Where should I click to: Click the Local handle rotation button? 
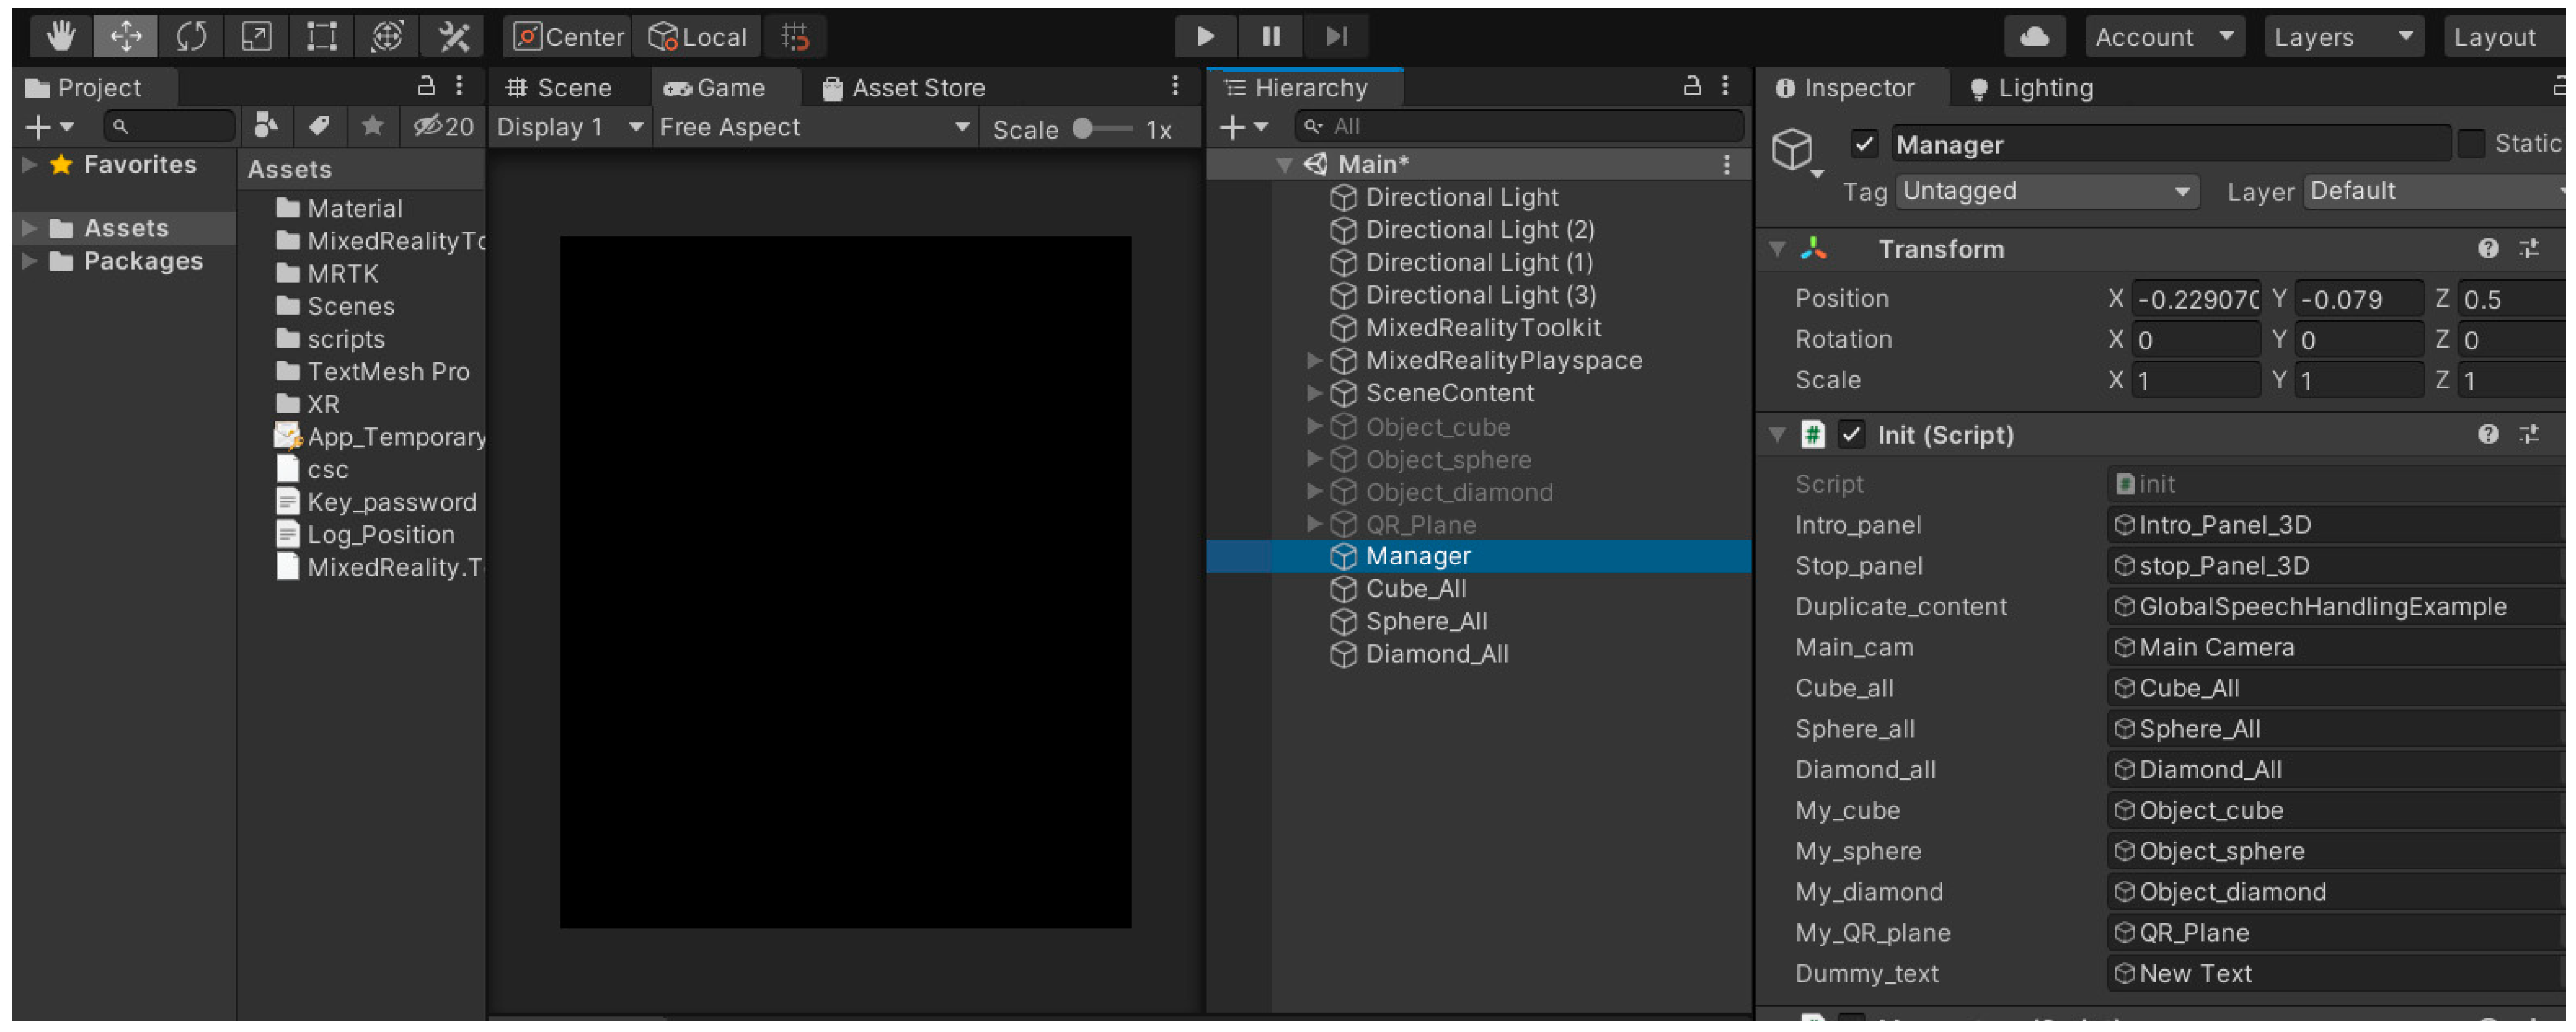tap(698, 37)
